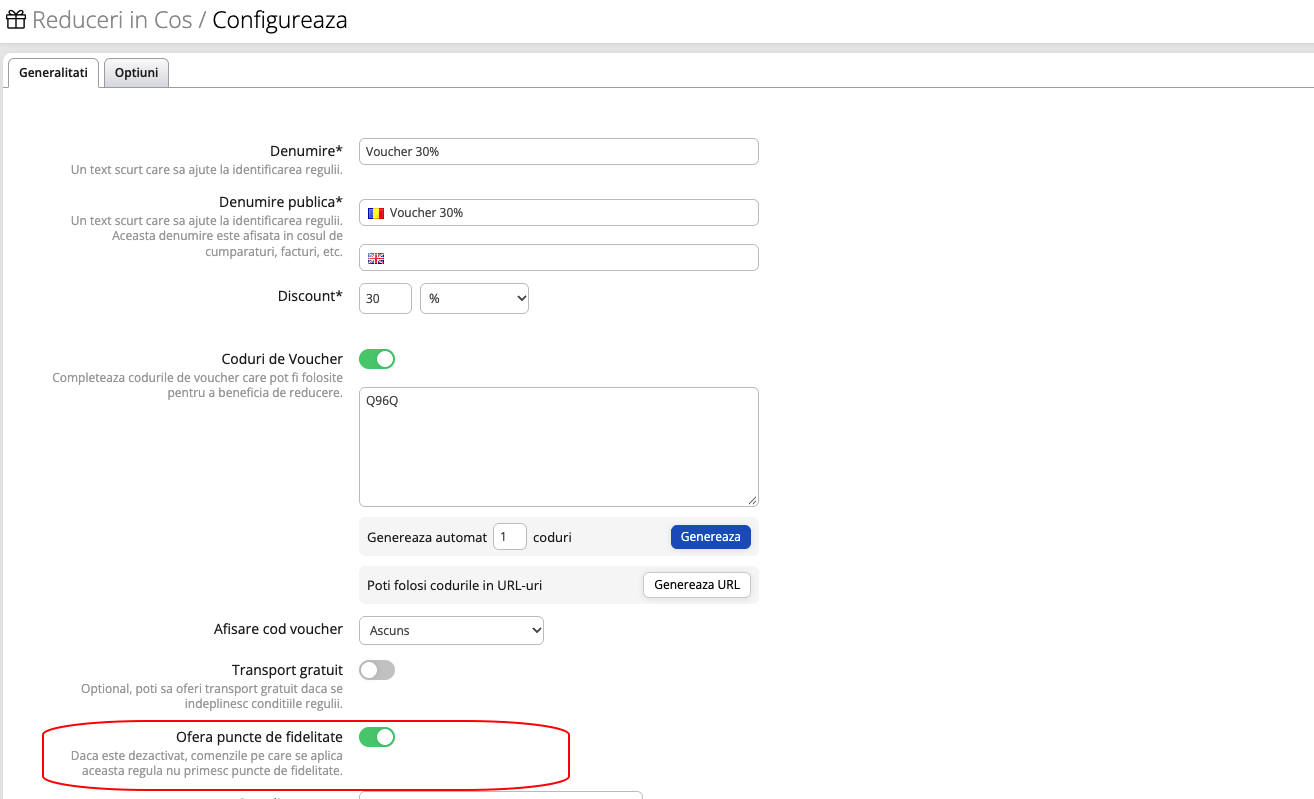
Task: Click the Romanian flag in Denumire publica
Action: 376,213
